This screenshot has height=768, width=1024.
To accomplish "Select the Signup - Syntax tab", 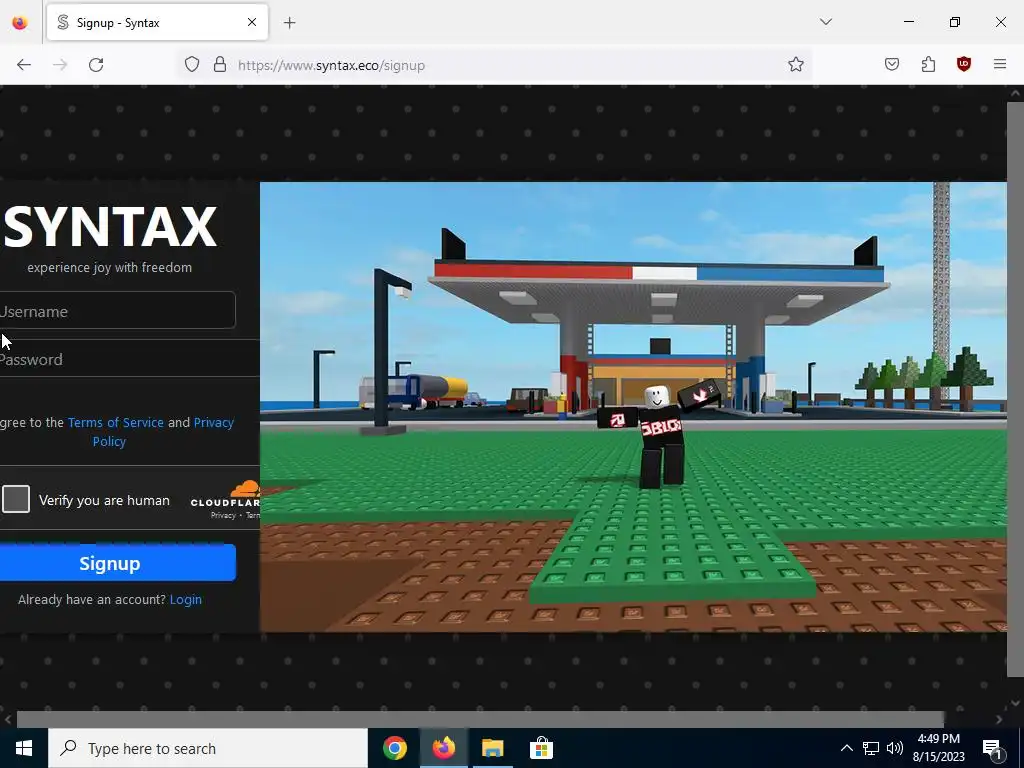I will tap(157, 22).
